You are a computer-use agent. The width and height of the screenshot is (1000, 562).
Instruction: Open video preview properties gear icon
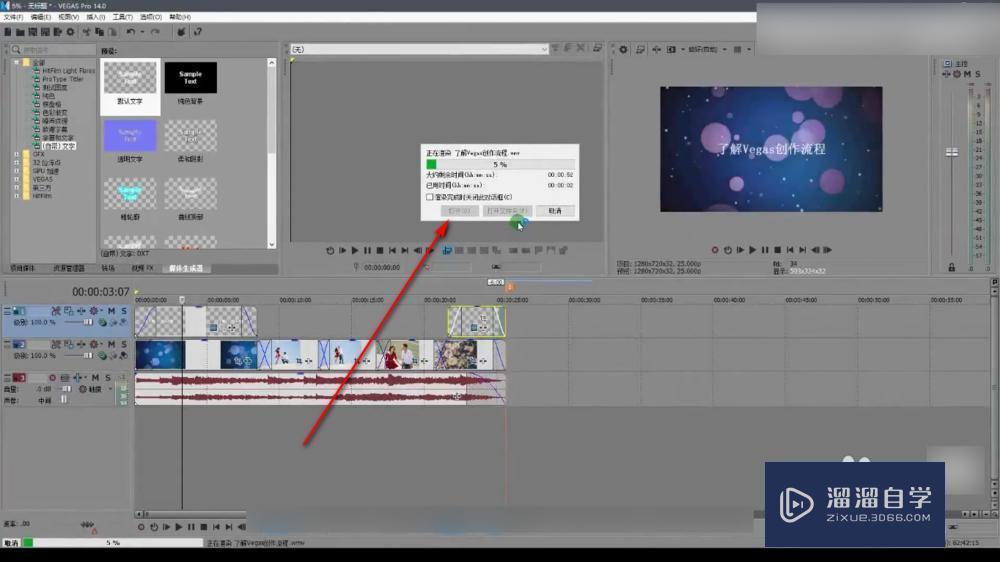[x=624, y=49]
